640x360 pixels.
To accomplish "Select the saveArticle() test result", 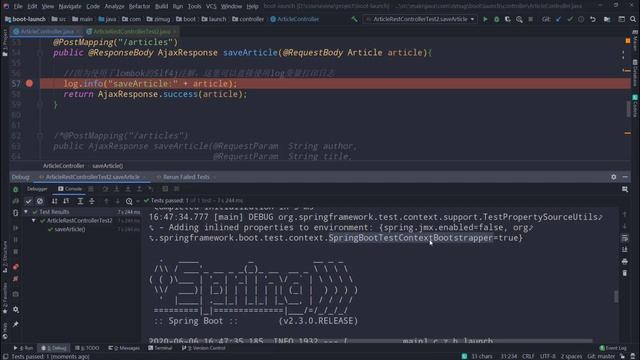I will pyautogui.click(x=70, y=229).
